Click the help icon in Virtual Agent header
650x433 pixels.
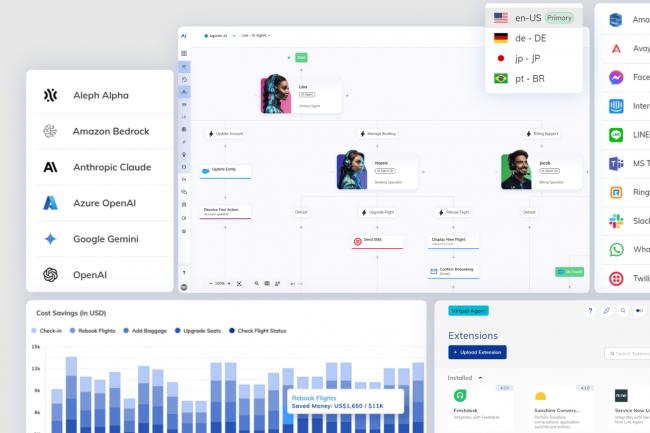(x=590, y=310)
